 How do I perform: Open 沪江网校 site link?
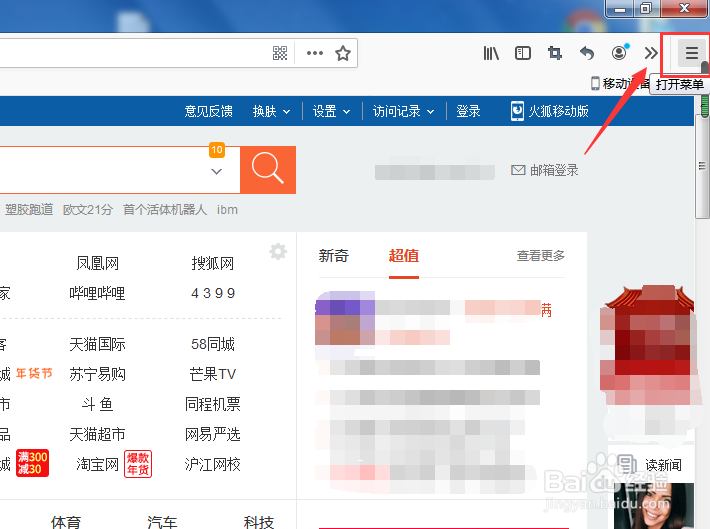(x=213, y=464)
